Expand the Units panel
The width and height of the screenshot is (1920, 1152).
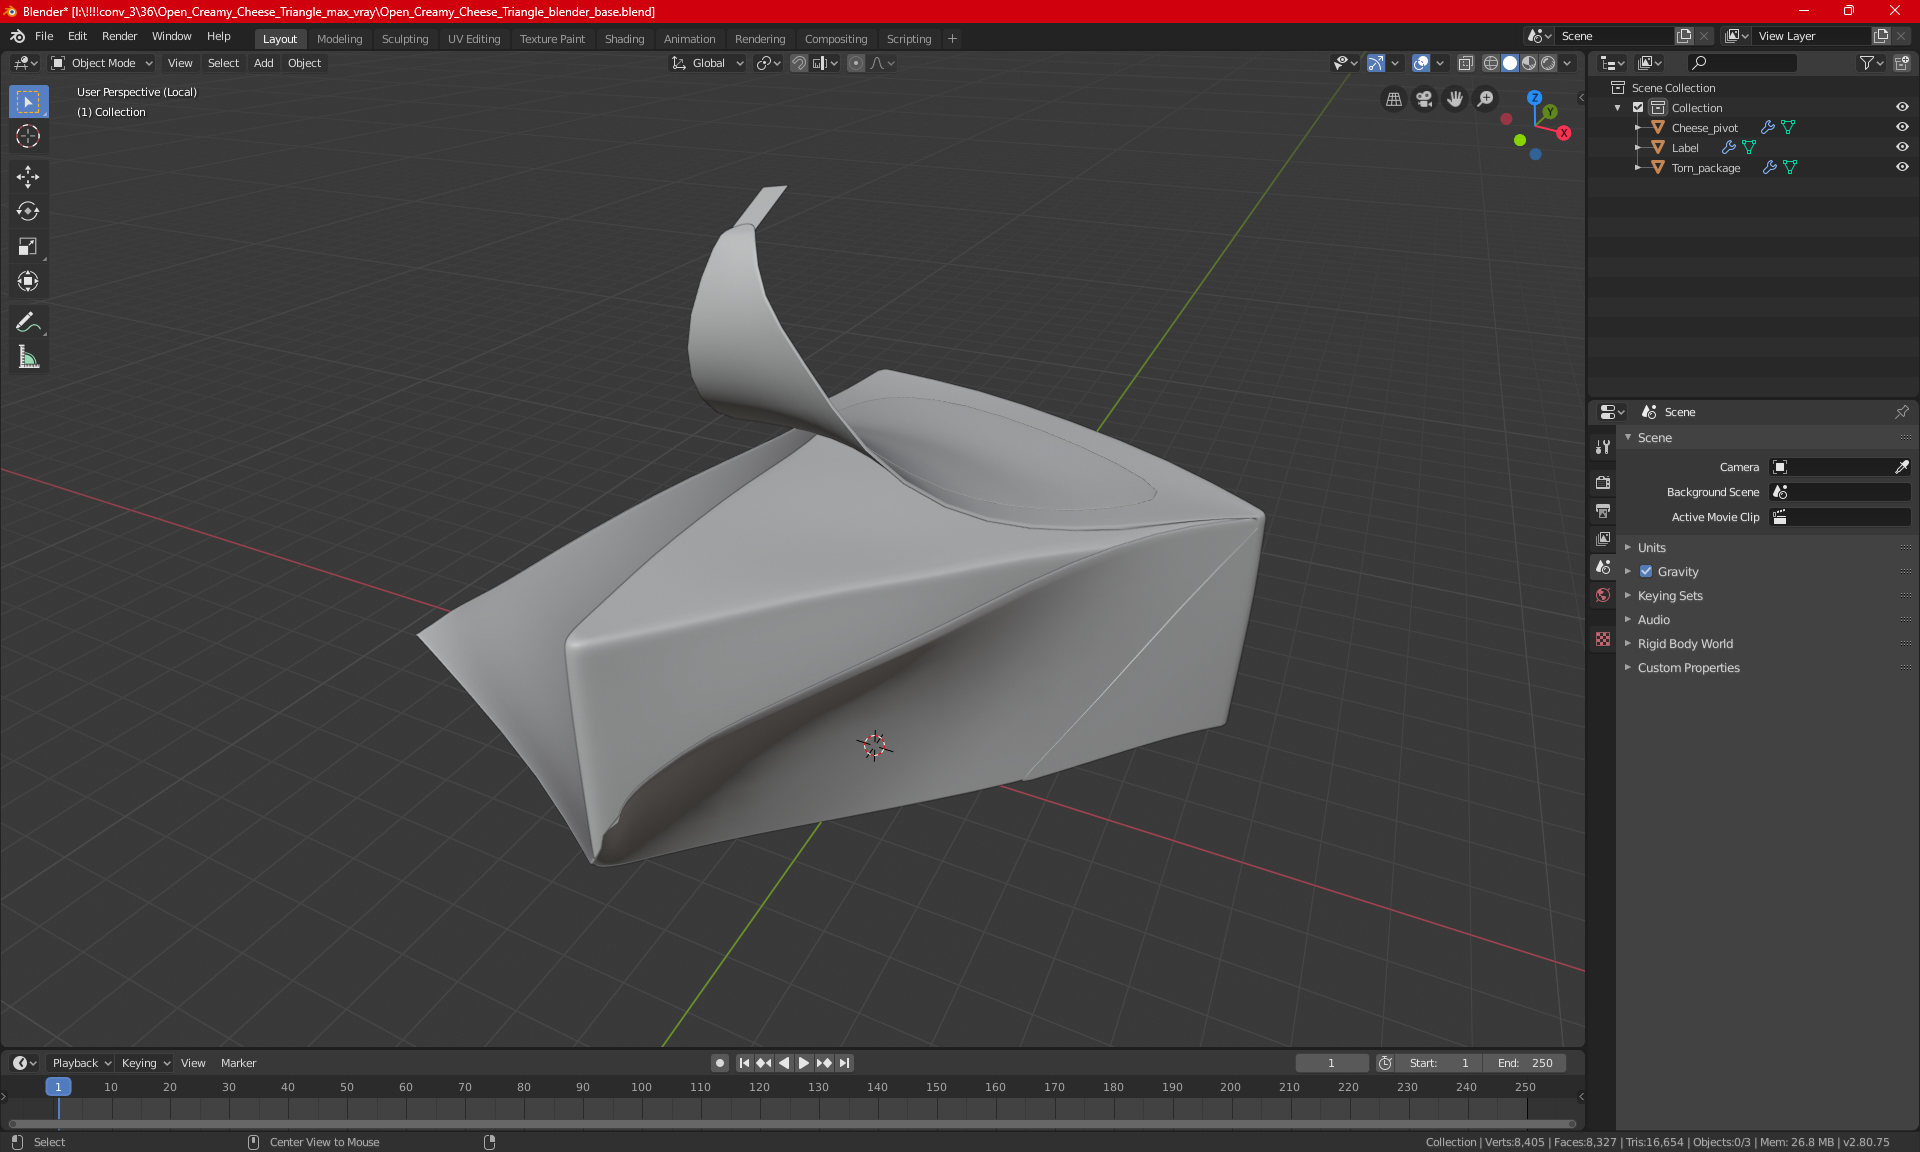click(1651, 548)
